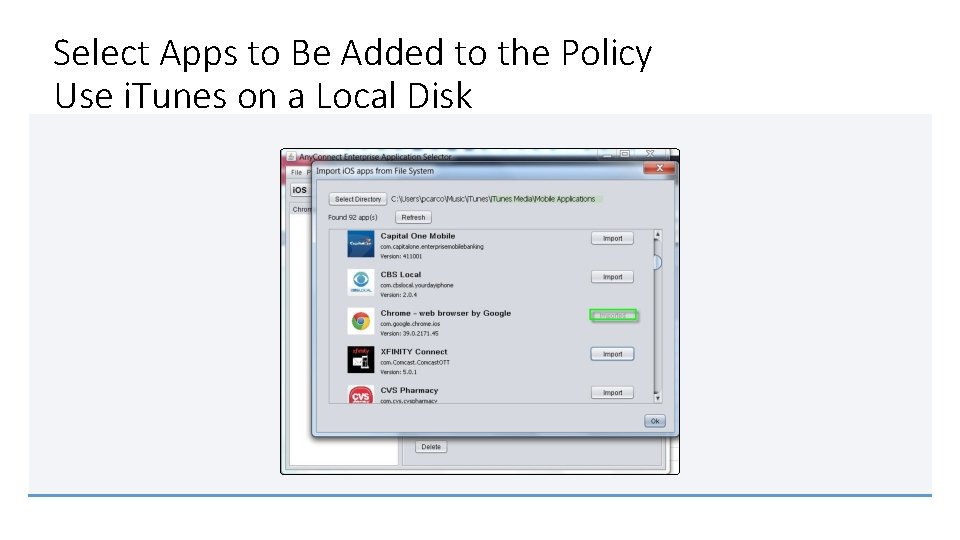Open the File menu in AnyConnect window

tap(296, 173)
